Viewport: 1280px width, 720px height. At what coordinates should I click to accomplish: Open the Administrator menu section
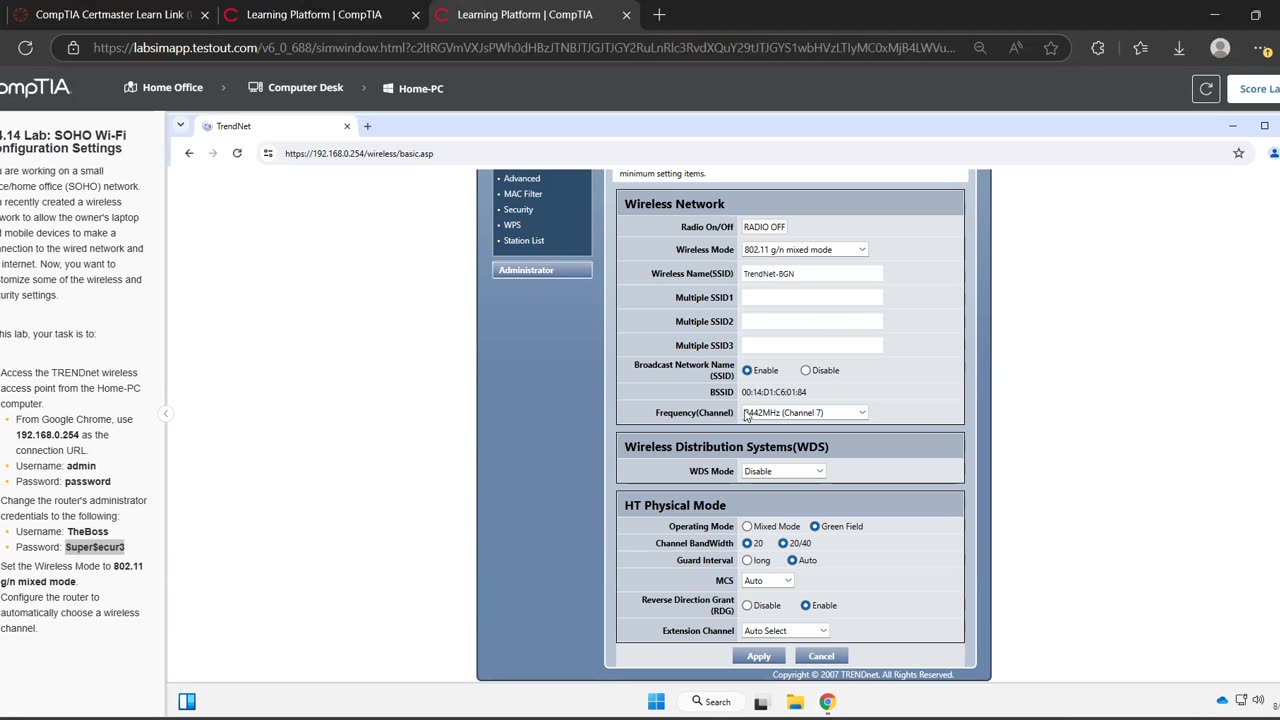tap(542, 270)
